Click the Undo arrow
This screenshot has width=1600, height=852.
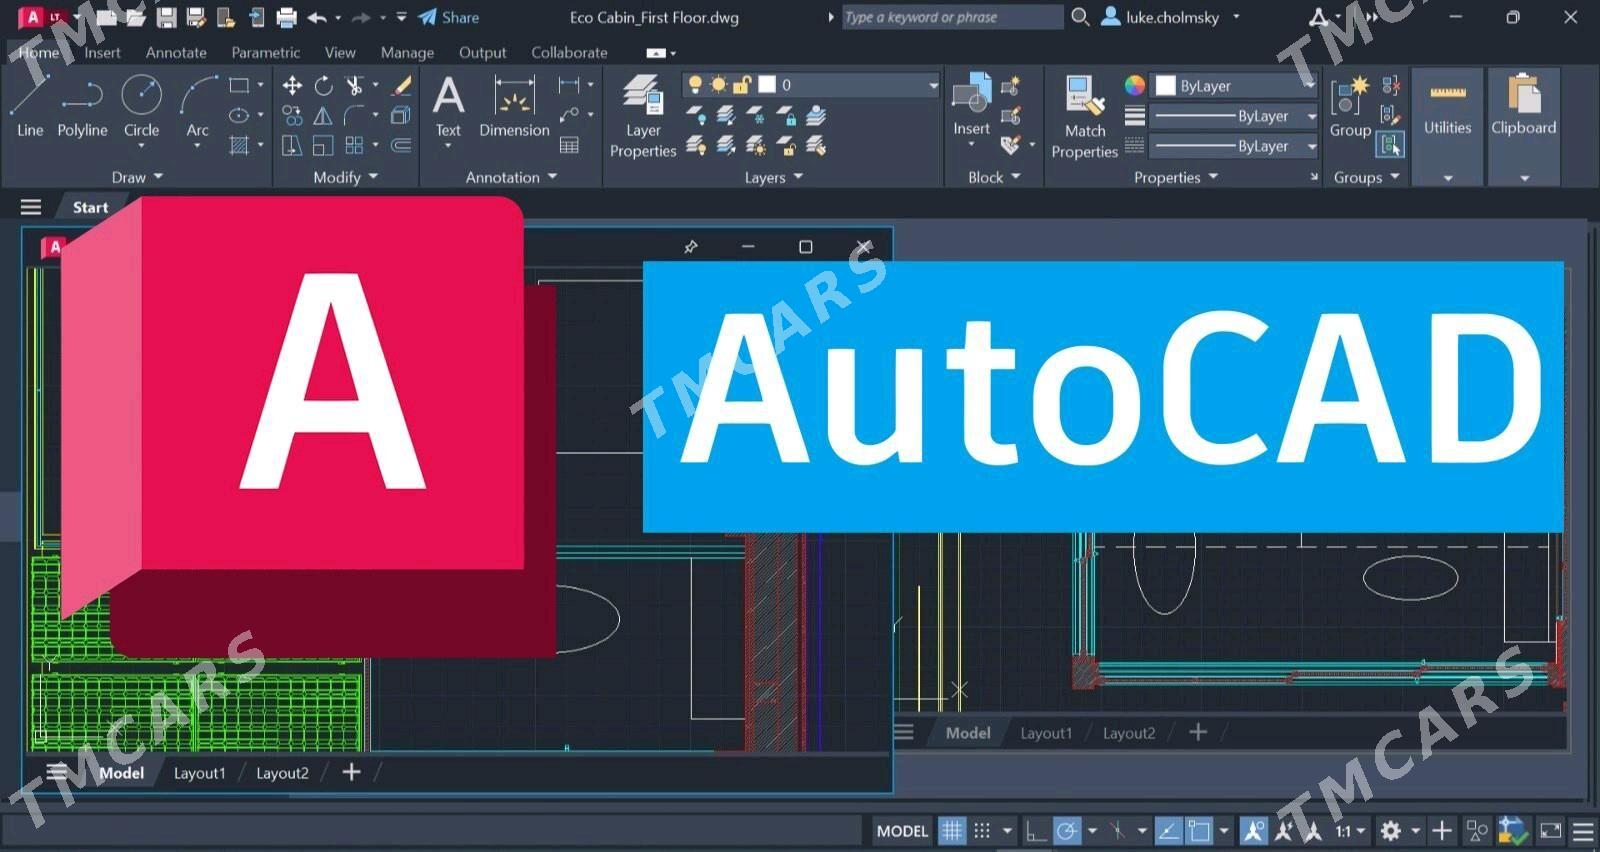[317, 17]
